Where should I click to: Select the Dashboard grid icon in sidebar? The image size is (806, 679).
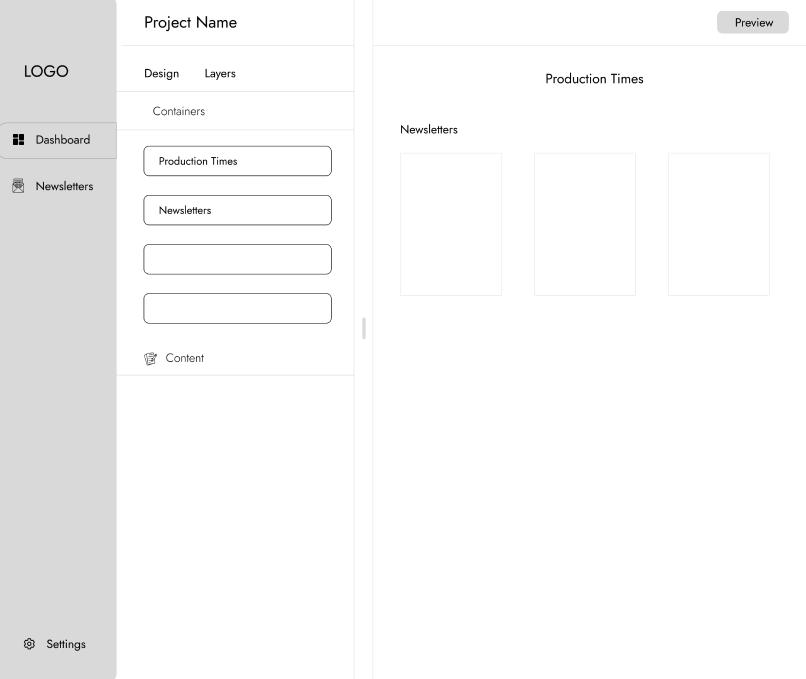coord(18,139)
